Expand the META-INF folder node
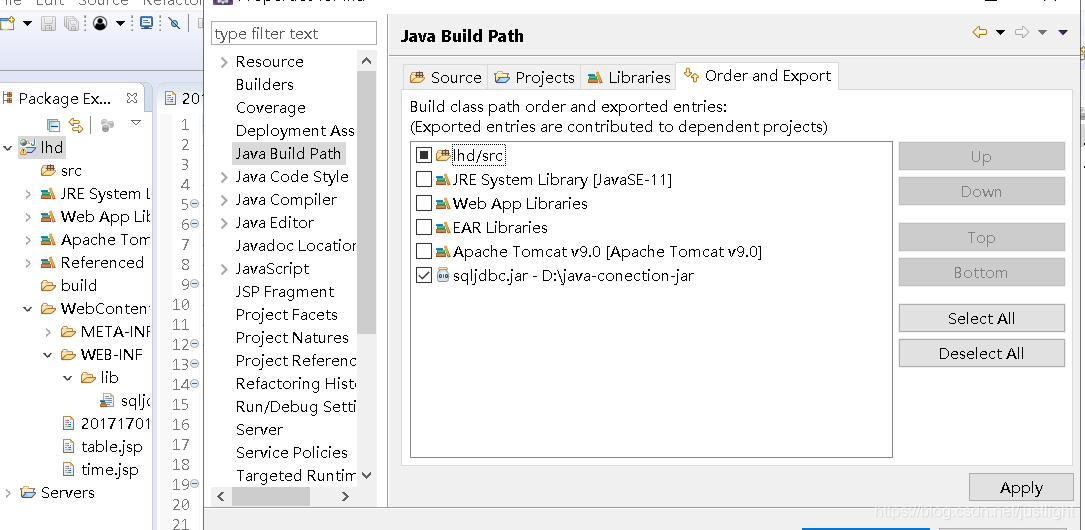 point(48,331)
